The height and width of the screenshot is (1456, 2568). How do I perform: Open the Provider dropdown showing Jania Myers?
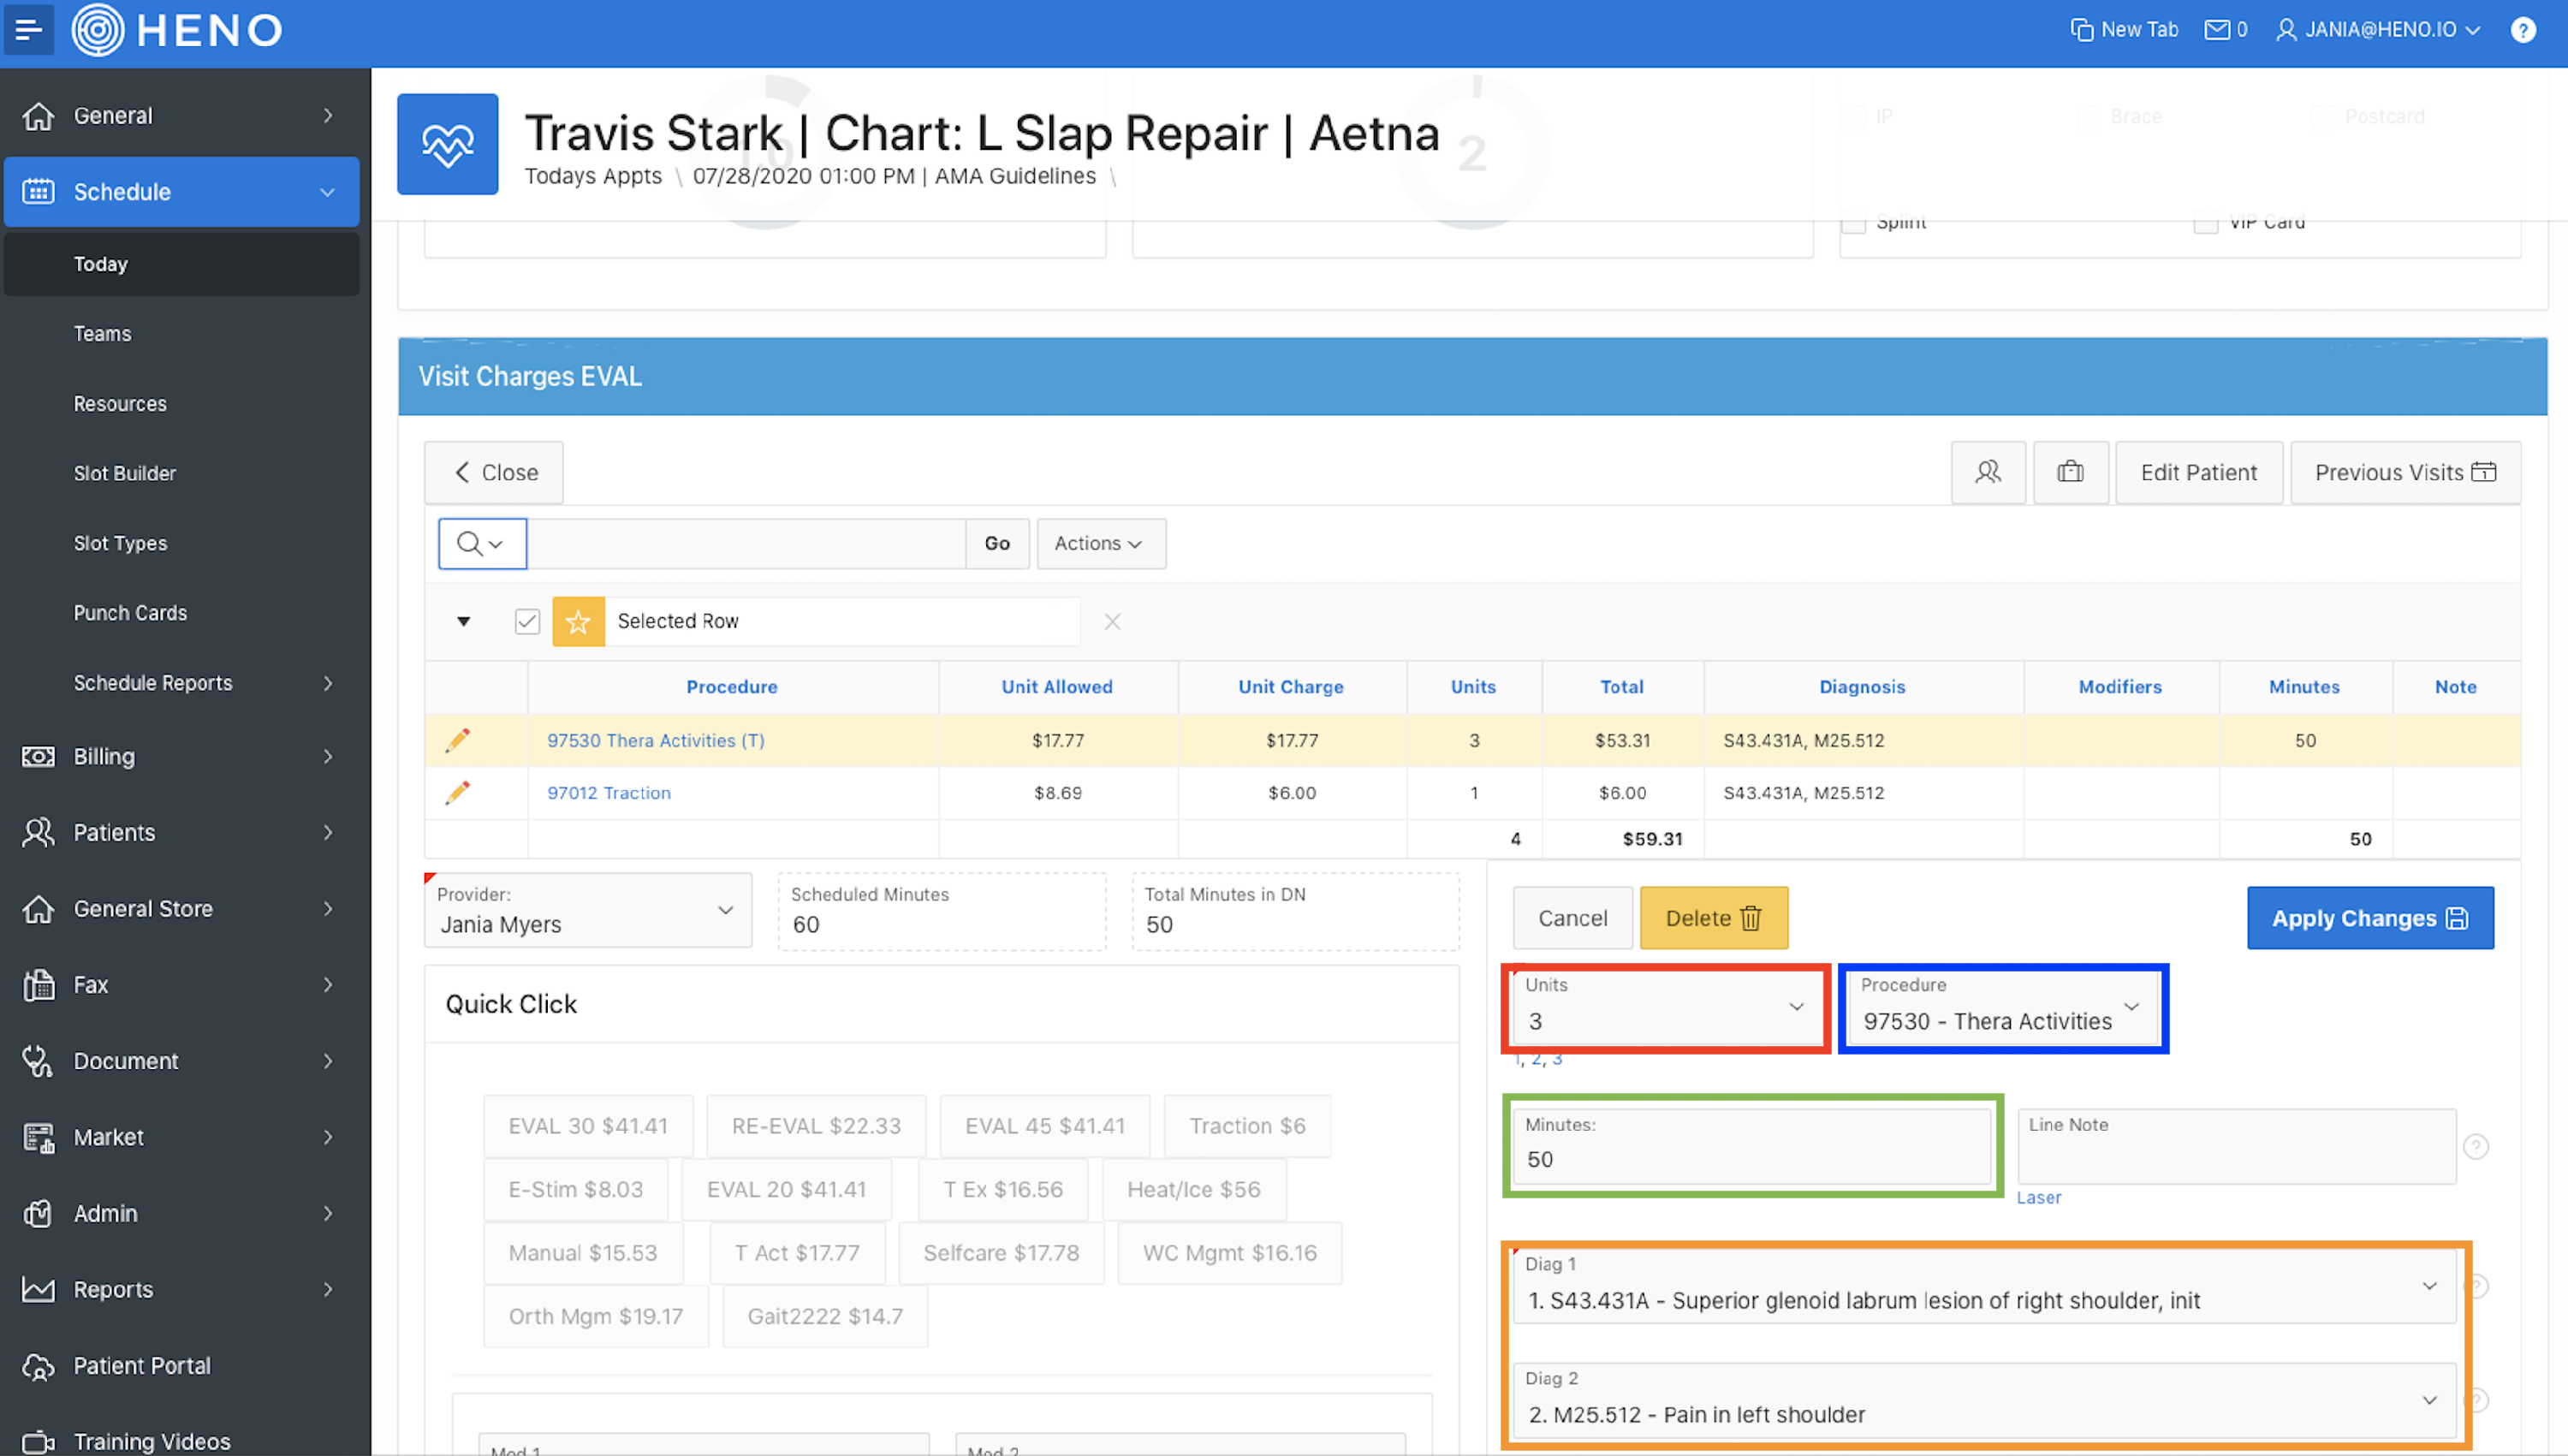pyautogui.click(x=587, y=911)
